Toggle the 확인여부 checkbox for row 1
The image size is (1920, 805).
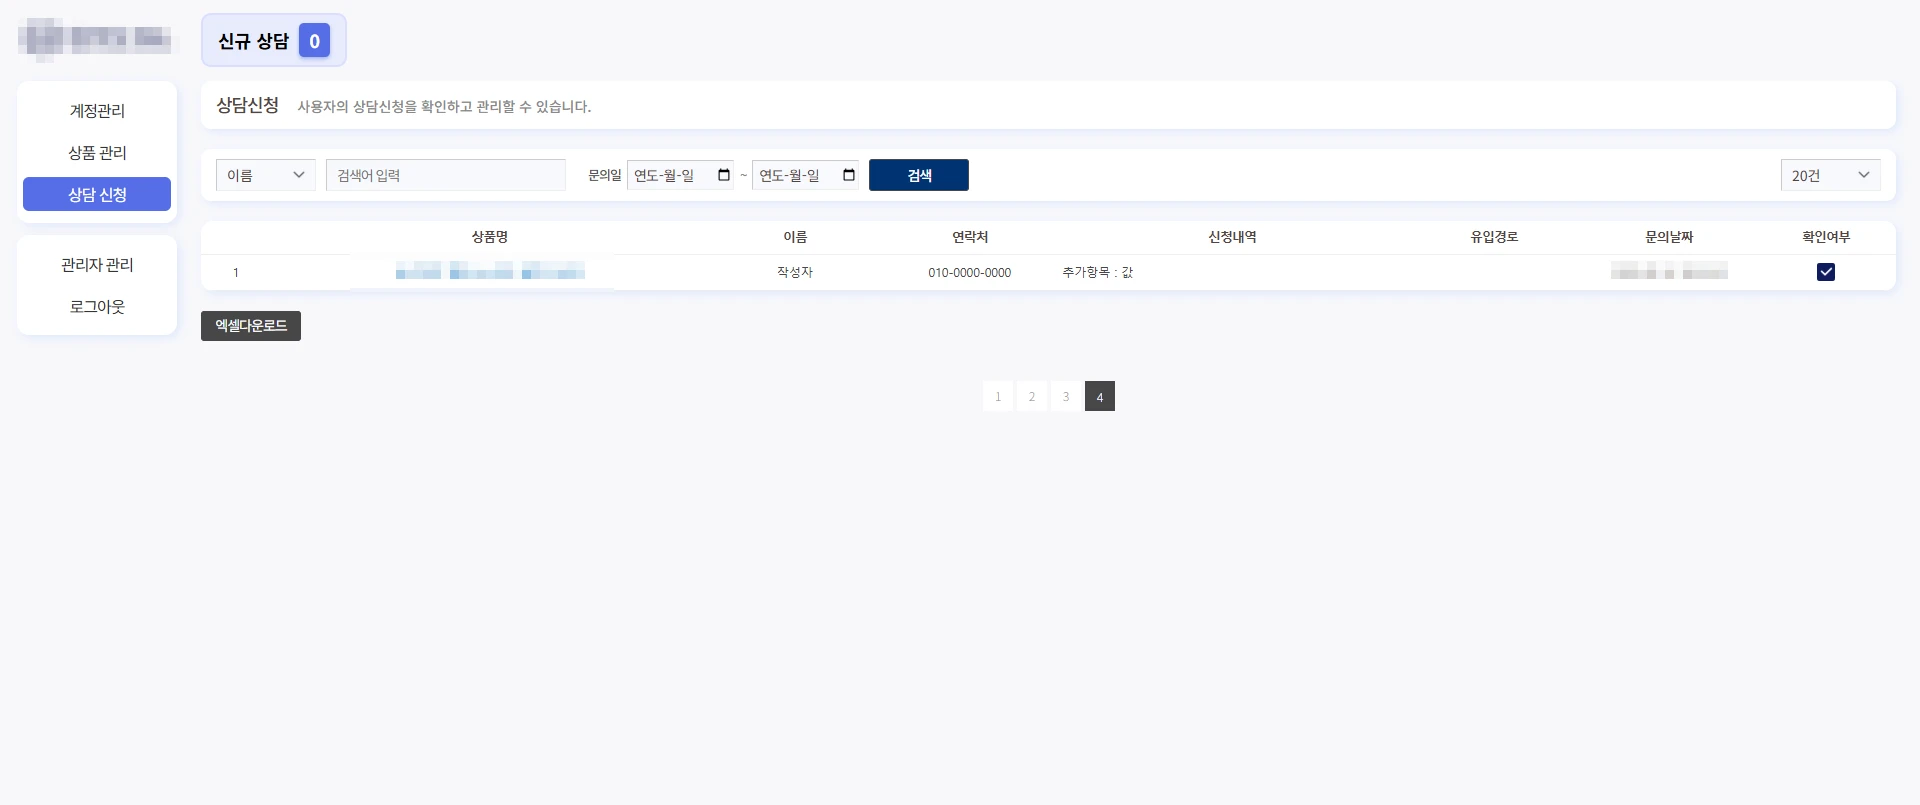[1826, 272]
